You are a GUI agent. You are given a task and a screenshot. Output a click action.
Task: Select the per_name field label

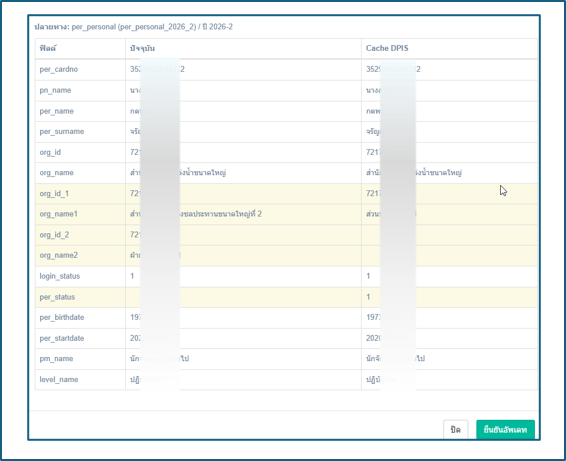tap(56, 111)
